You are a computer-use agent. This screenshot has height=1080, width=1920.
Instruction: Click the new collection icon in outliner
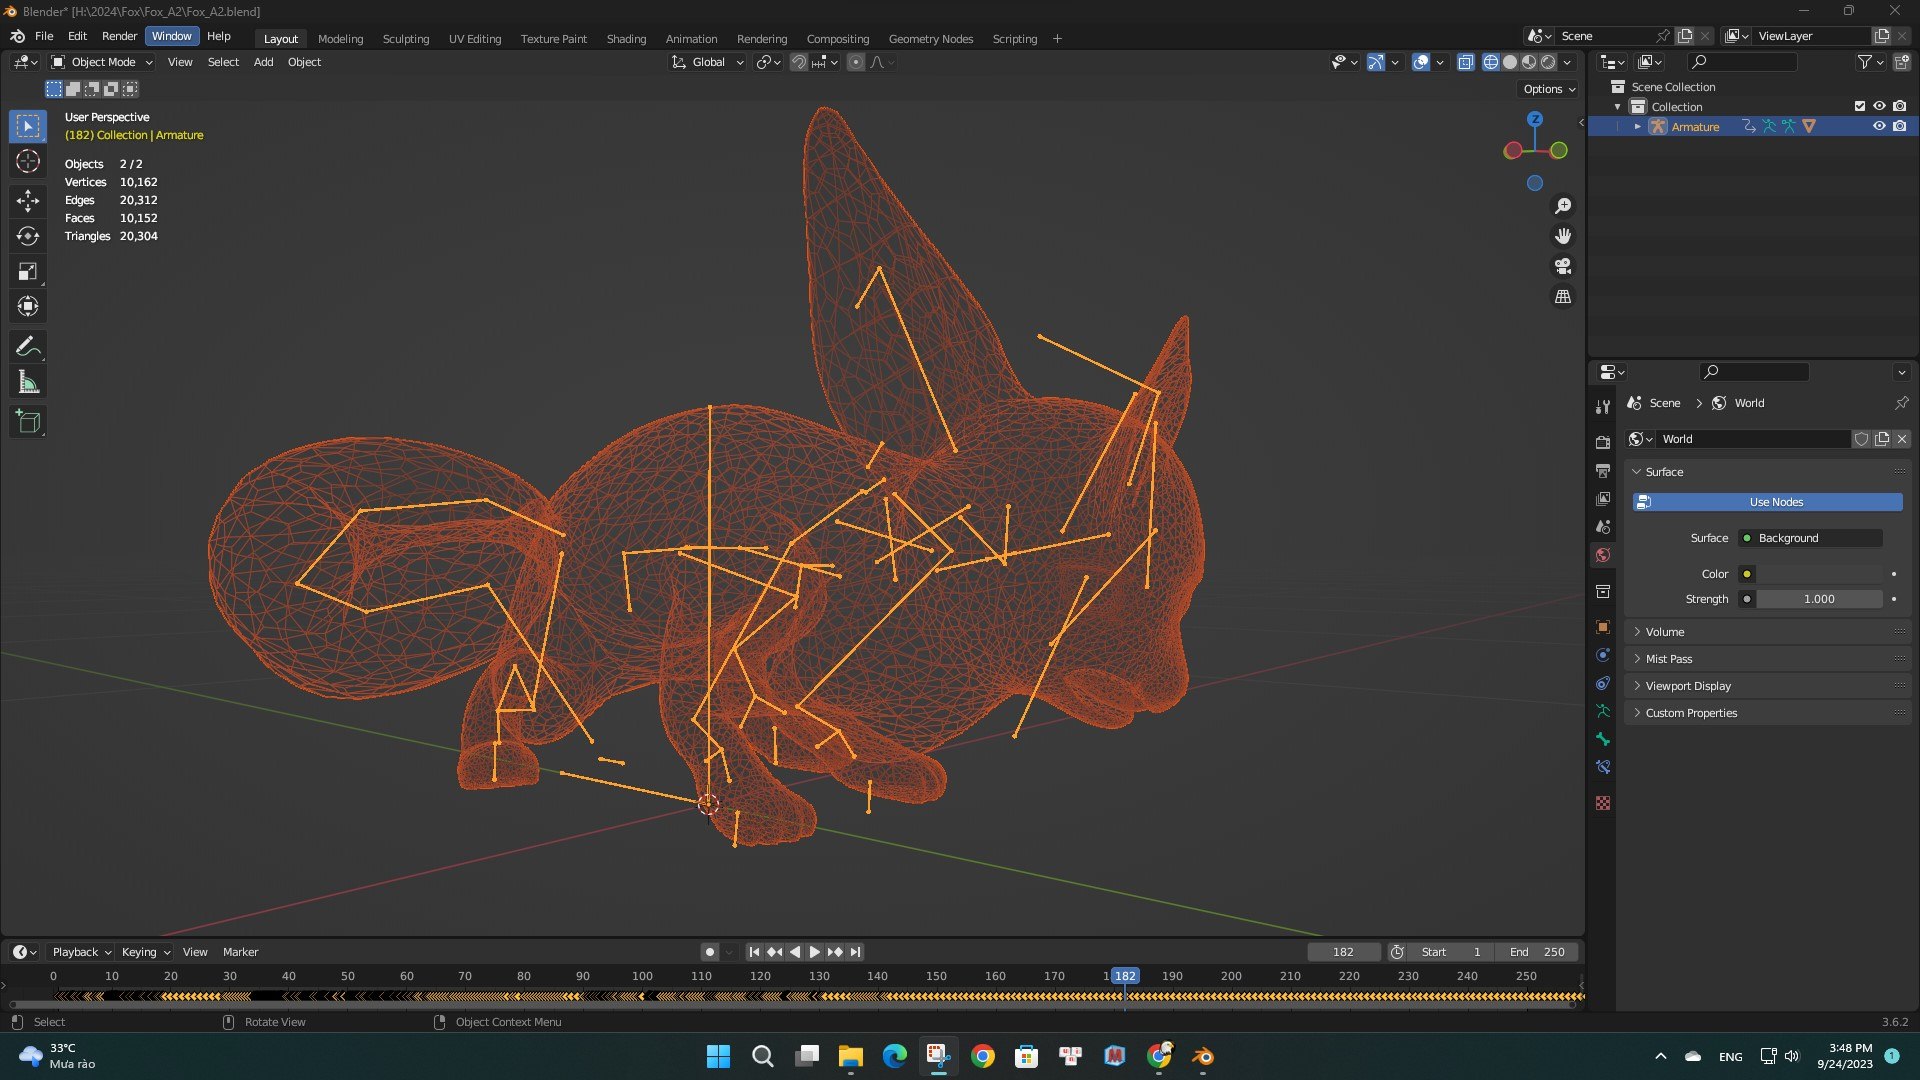point(1901,62)
